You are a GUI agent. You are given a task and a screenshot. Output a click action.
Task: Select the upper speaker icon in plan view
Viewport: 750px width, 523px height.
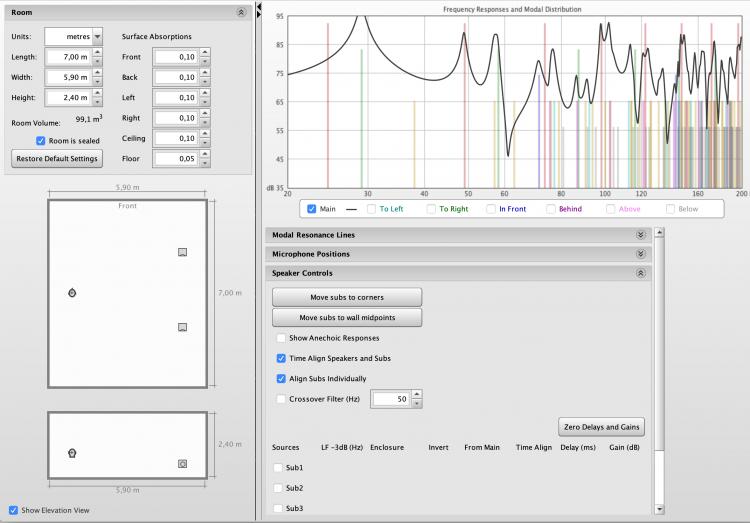[182, 252]
